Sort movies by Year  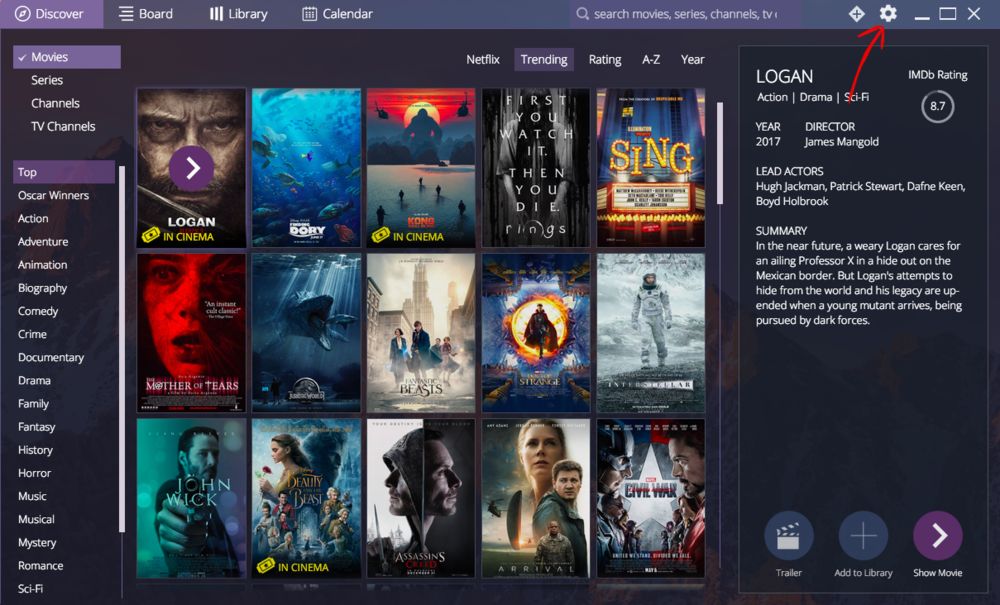692,59
